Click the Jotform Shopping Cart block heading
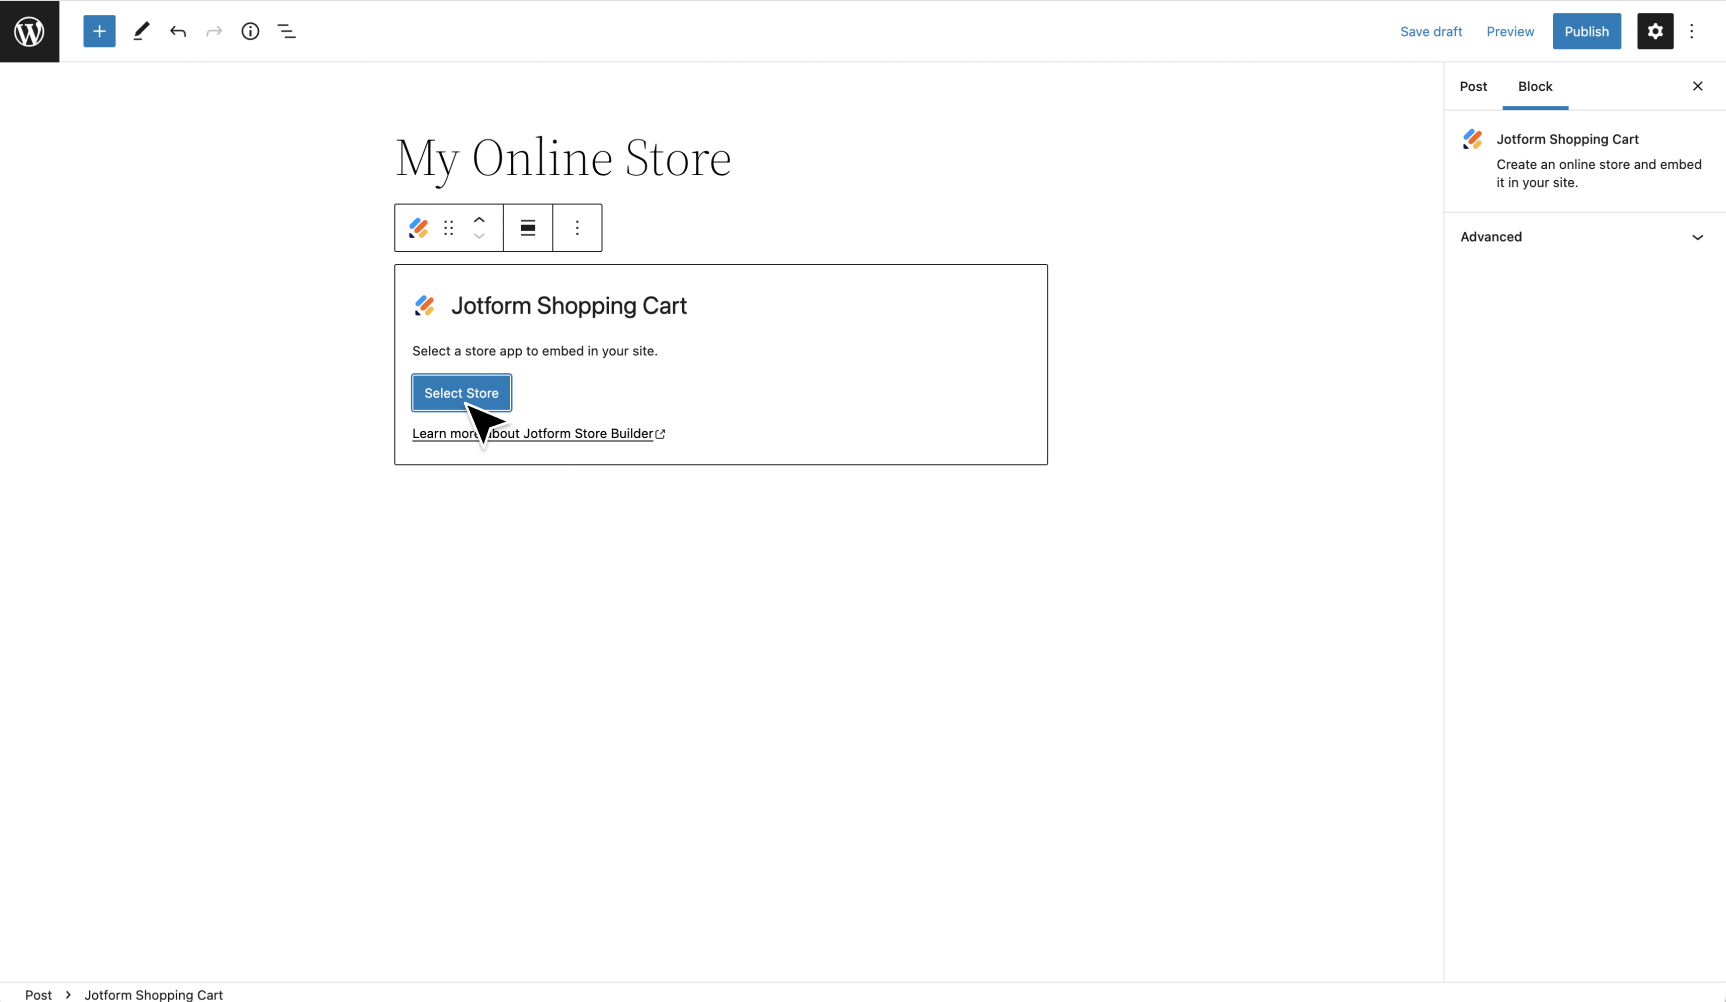This screenshot has height=1002, width=1726. click(x=569, y=306)
